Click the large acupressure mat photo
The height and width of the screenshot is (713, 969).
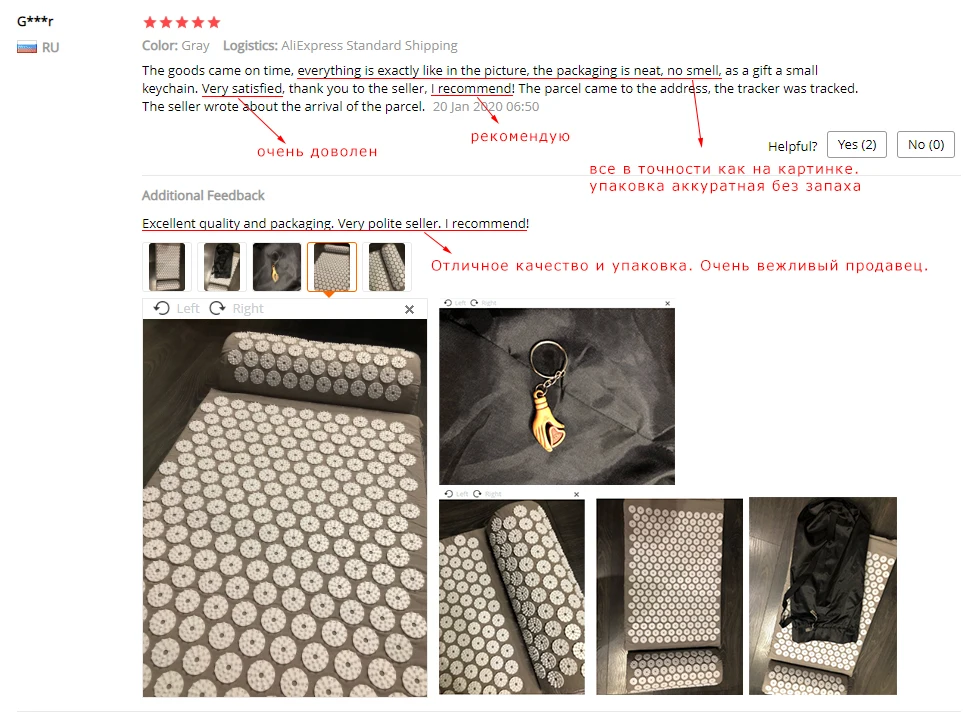tap(285, 508)
